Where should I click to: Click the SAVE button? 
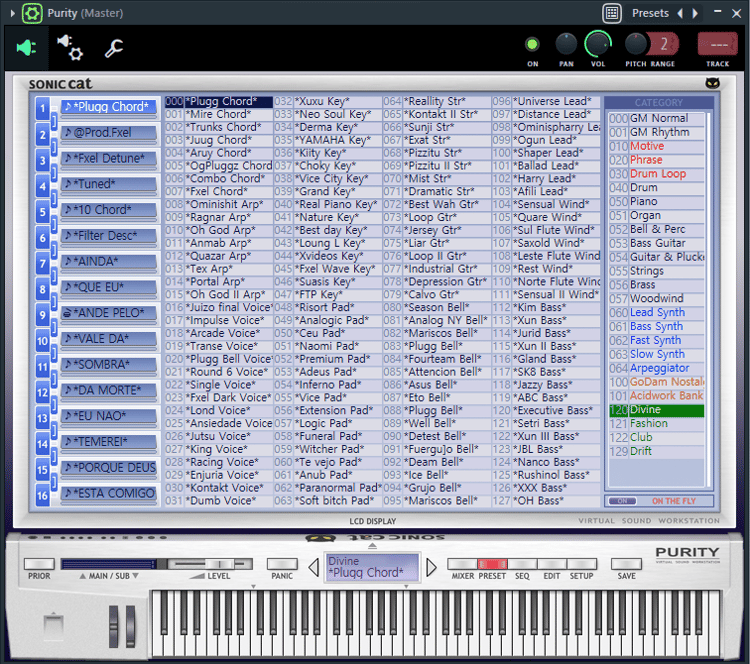click(626, 564)
